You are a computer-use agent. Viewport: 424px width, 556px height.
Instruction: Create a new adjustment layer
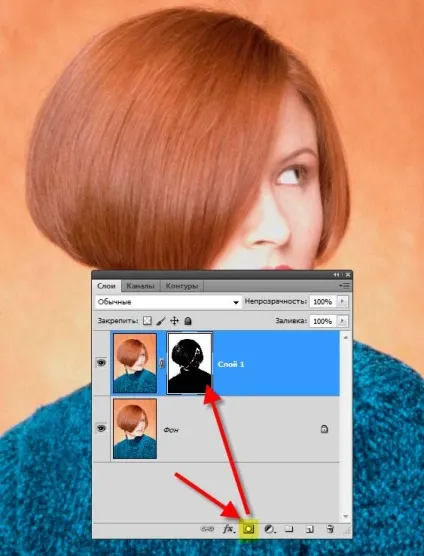(x=270, y=529)
